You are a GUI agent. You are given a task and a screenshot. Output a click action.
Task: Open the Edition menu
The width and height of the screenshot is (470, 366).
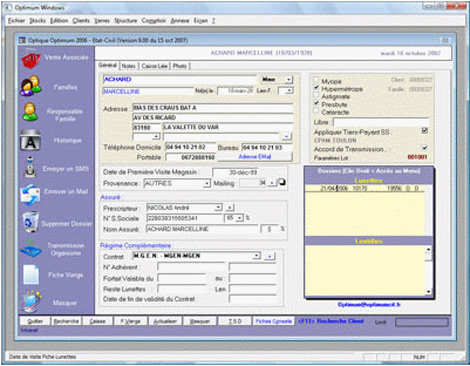click(59, 21)
